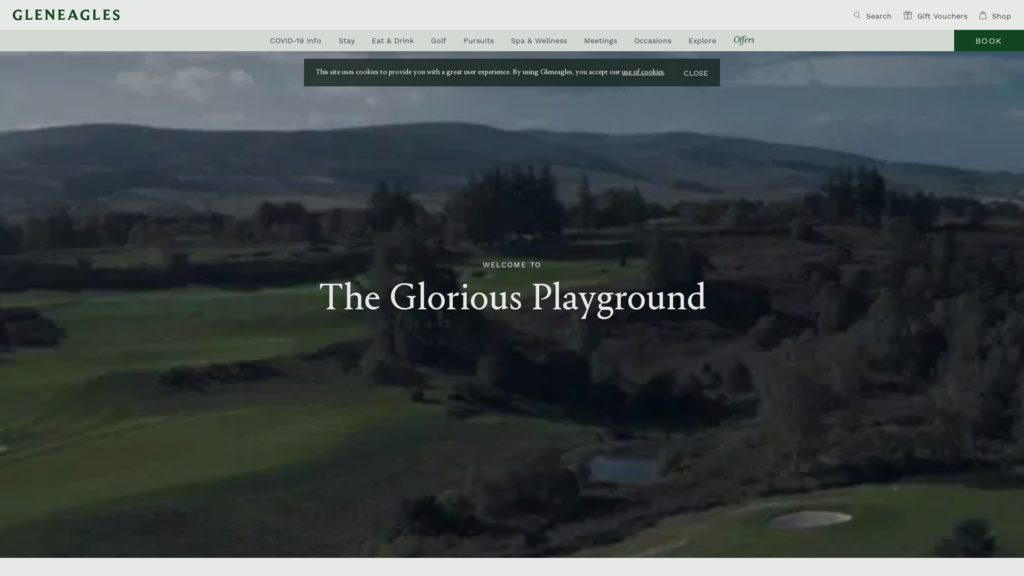
Task: Click the Gleneagles logo
Action: (66, 15)
